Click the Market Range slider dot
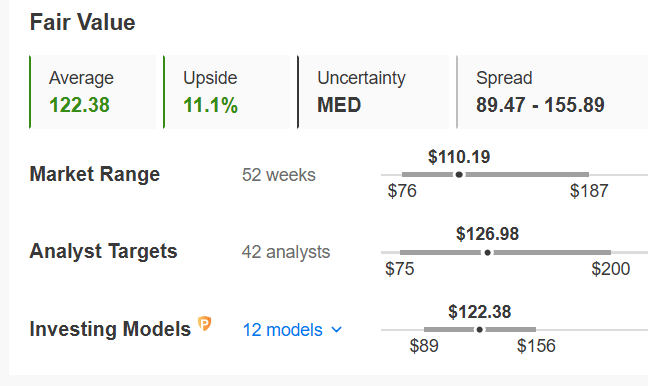The height and width of the screenshot is (386, 648). click(x=459, y=175)
